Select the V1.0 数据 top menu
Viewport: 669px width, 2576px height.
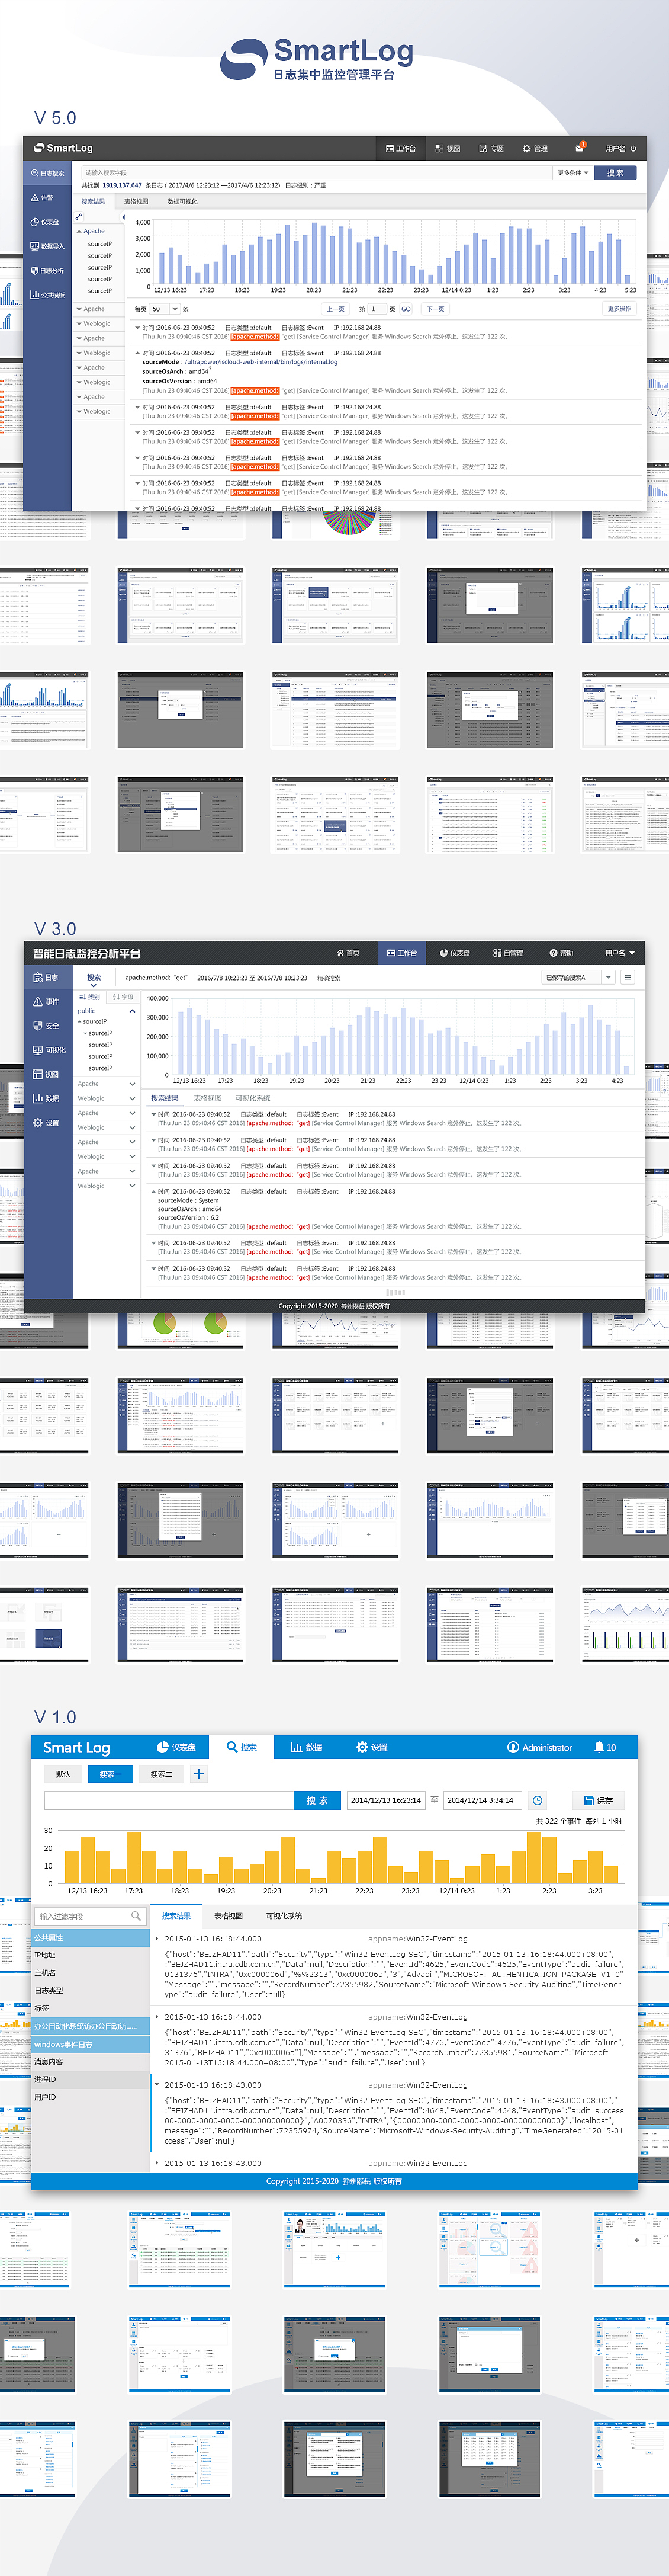click(306, 1747)
